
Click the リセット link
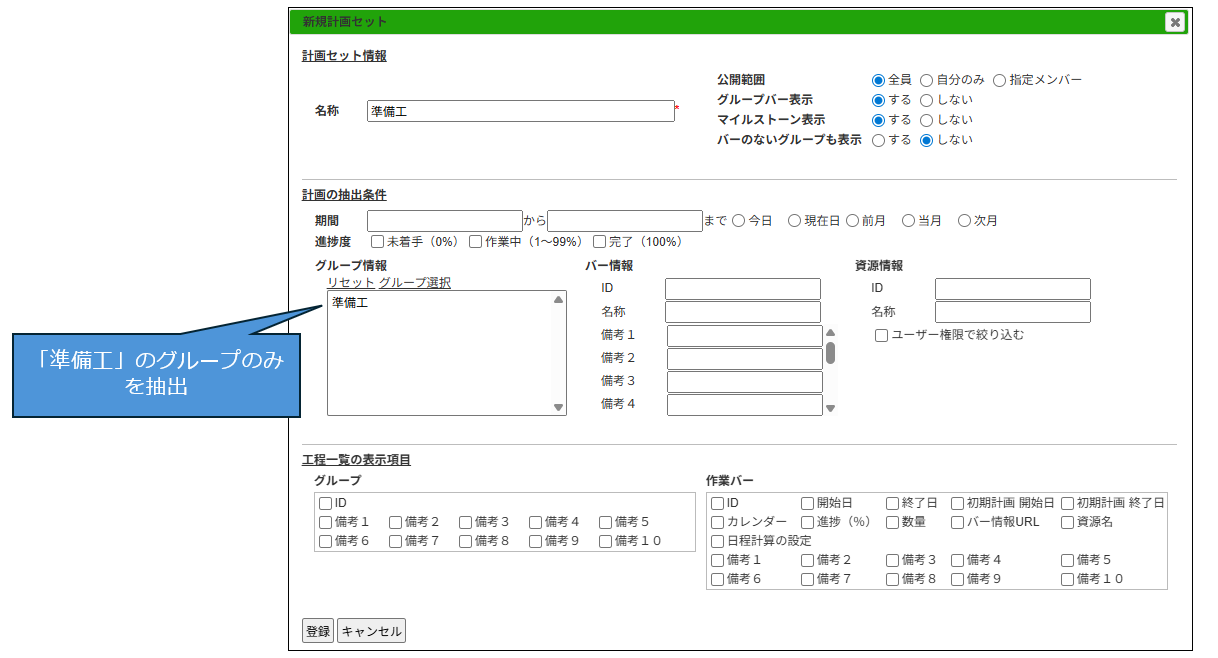pyautogui.click(x=351, y=283)
